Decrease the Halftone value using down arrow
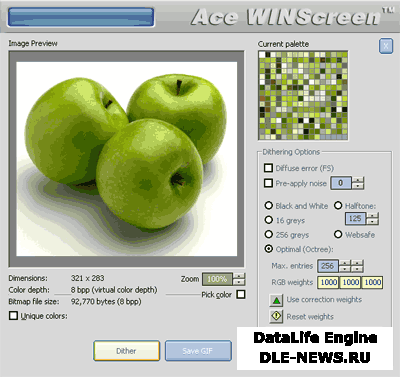 click(x=372, y=222)
